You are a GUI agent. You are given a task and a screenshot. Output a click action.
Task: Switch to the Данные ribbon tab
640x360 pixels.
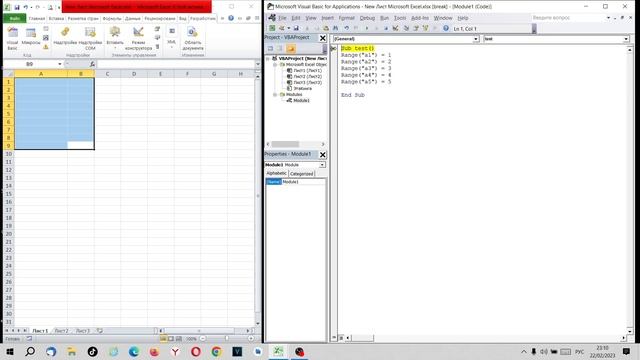point(133,18)
